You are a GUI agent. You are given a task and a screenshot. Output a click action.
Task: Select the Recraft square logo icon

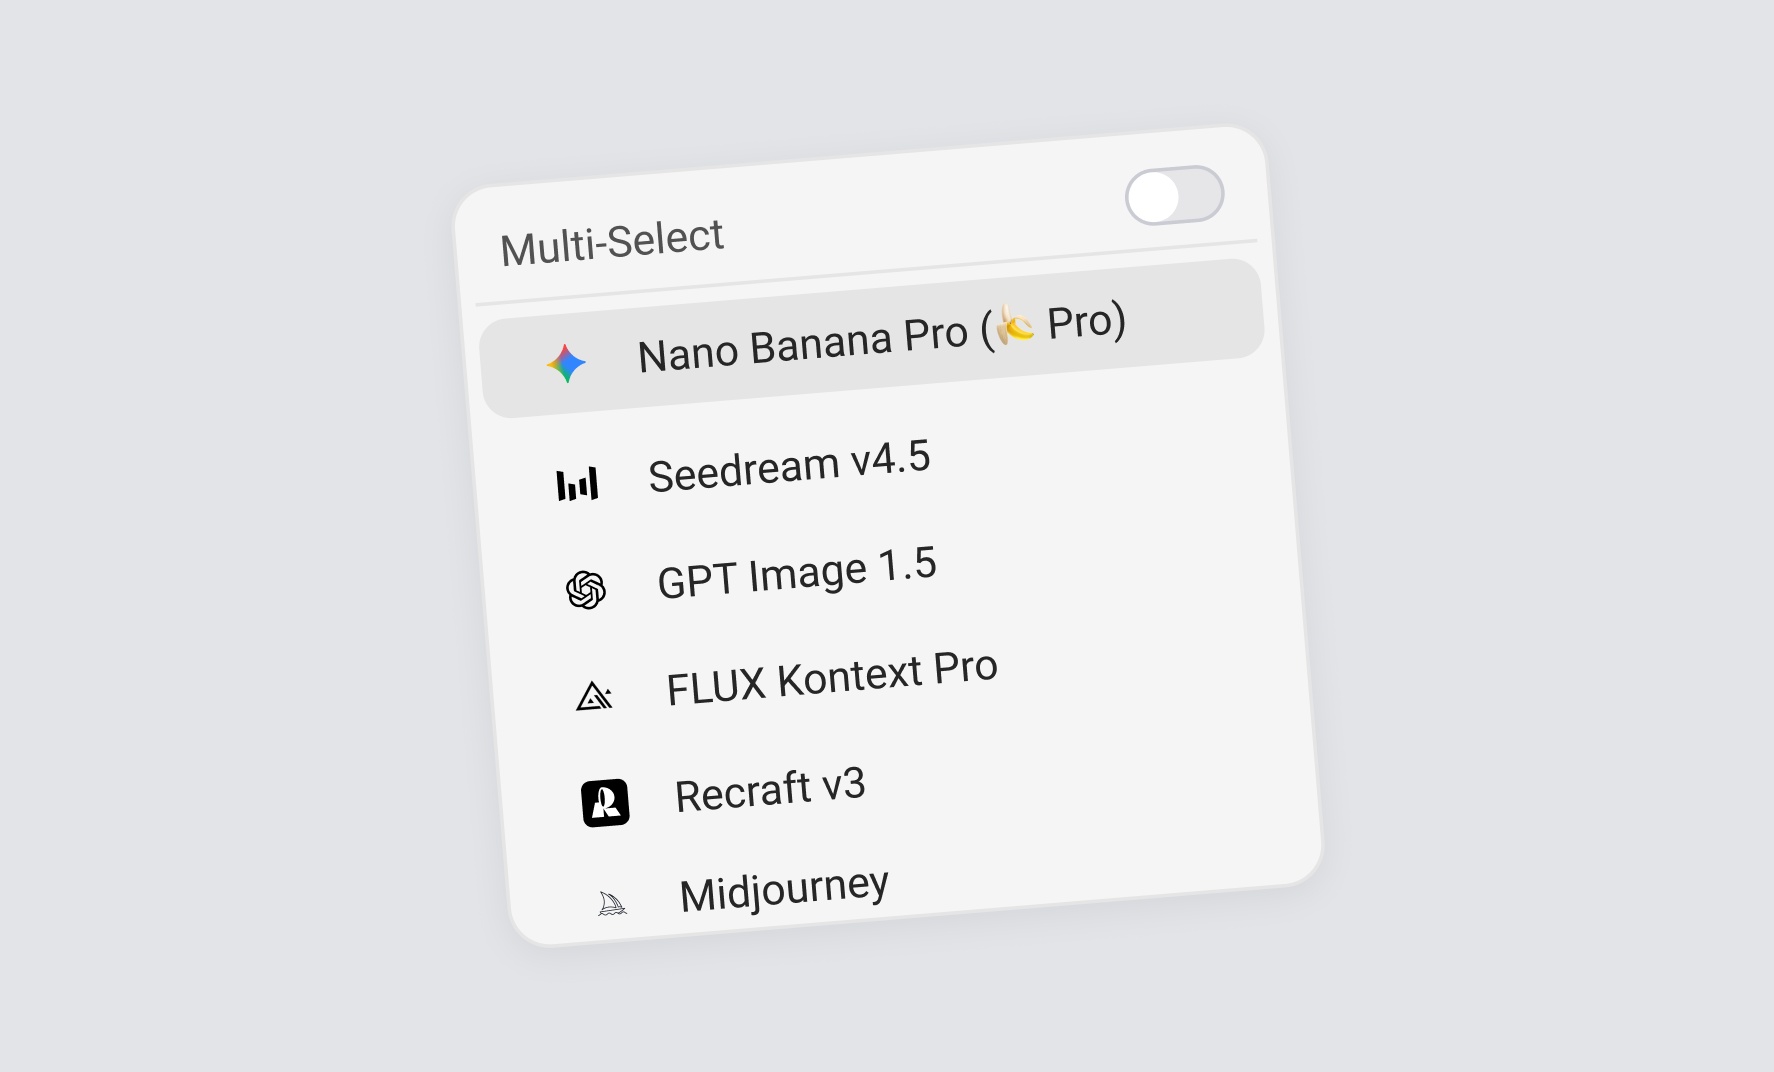(603, 802)
